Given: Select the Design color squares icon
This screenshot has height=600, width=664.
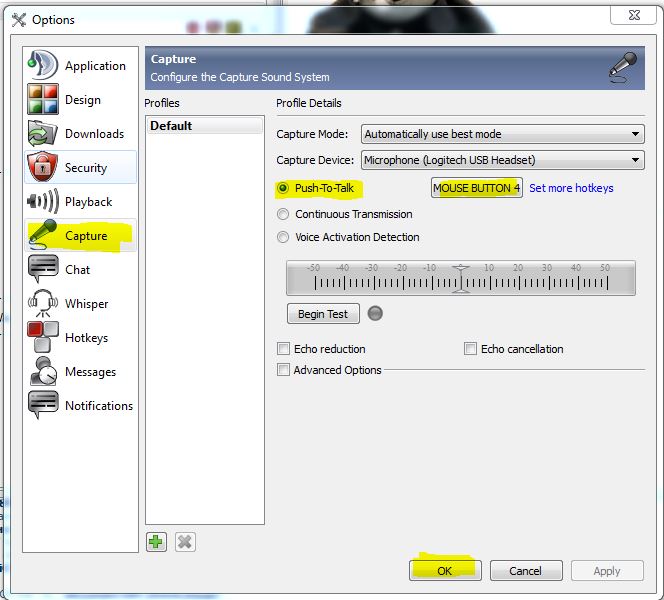Looking at the screenshot, I should pyautogui.click(x=42, y=99).
